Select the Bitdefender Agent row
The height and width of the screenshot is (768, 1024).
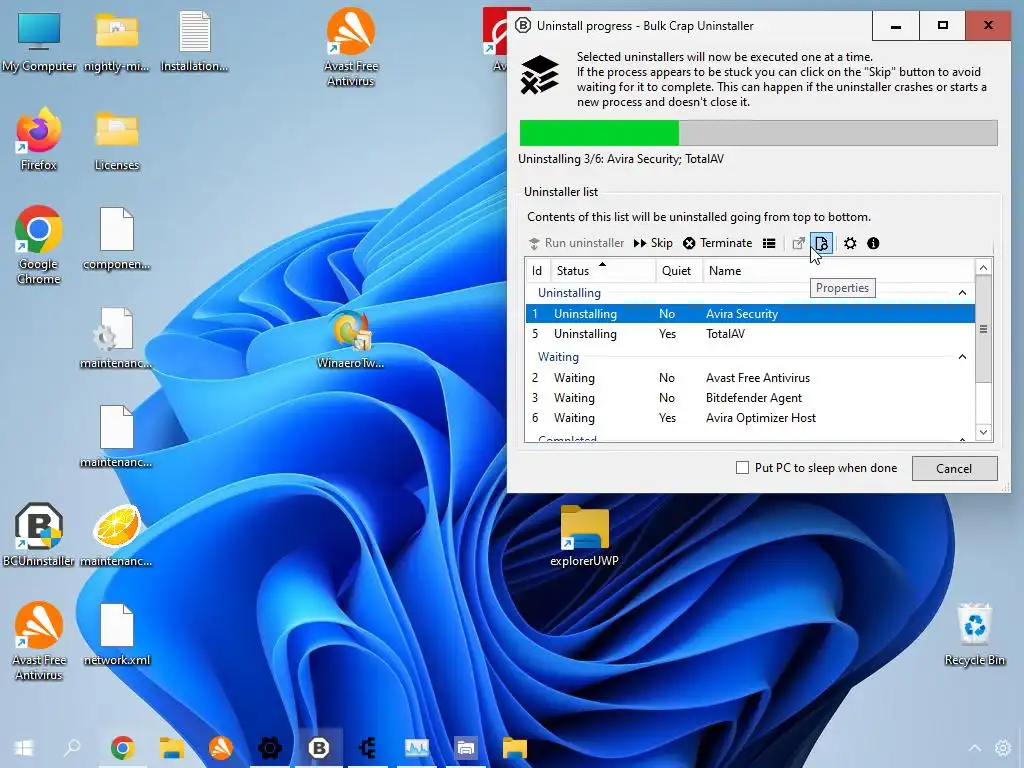(750, 398)
